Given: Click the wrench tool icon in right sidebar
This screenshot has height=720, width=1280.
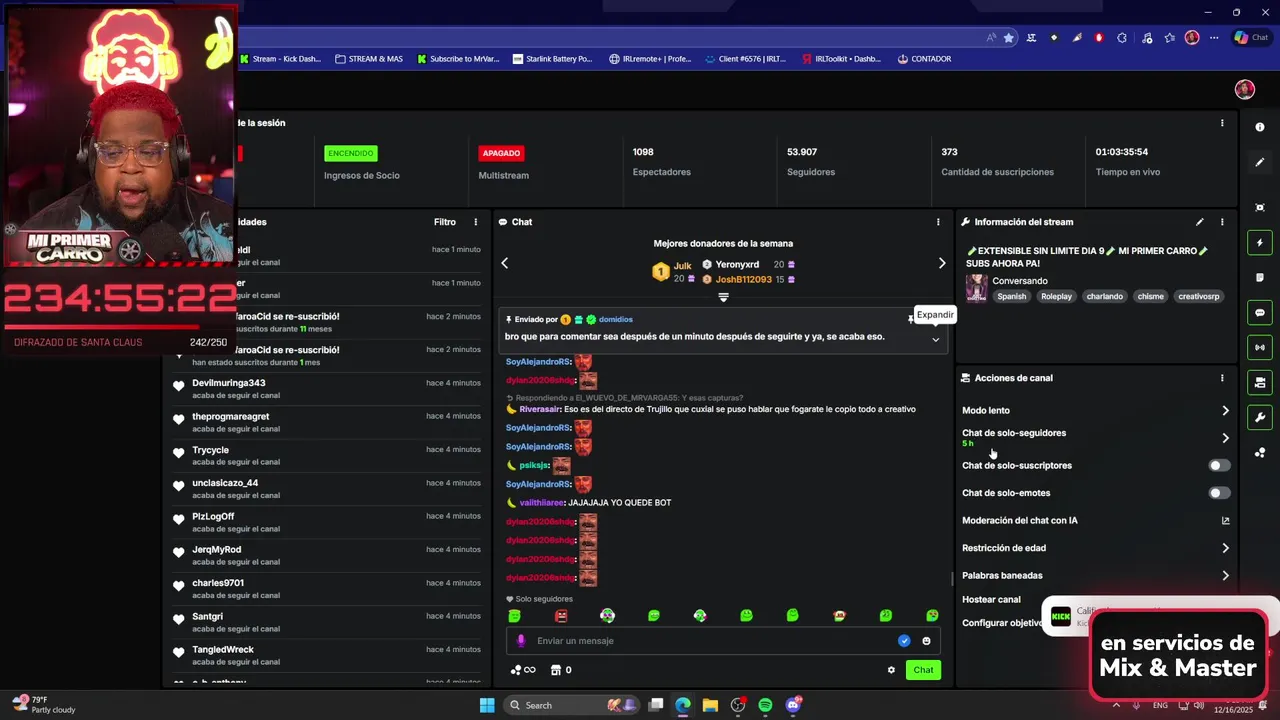Looking at the screenshot, I should click(x=1260, y=418).
